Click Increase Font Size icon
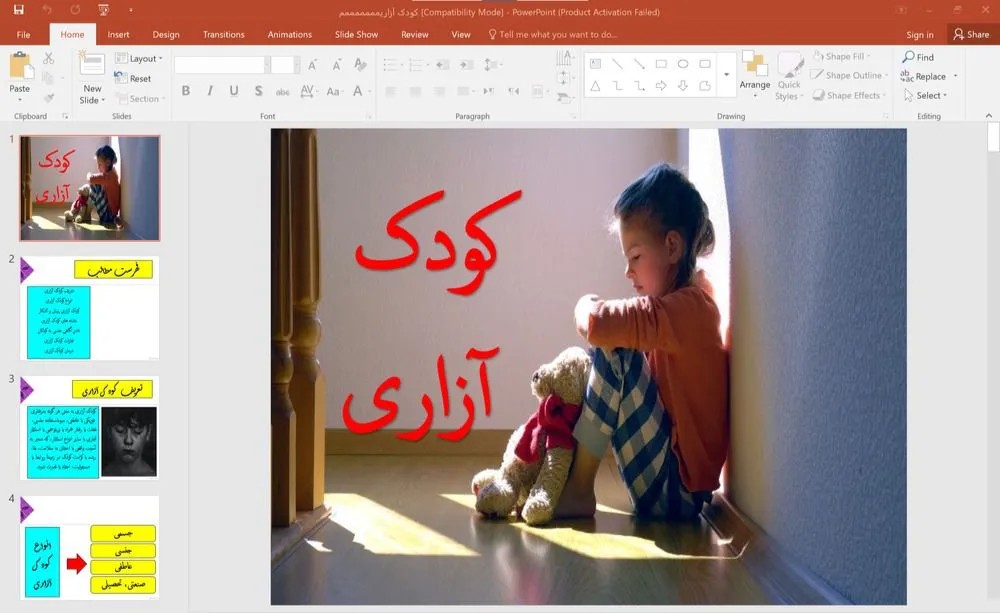The height and width of the screenshot is (613, 1000). pyautogui.click(x=312, y=65)
